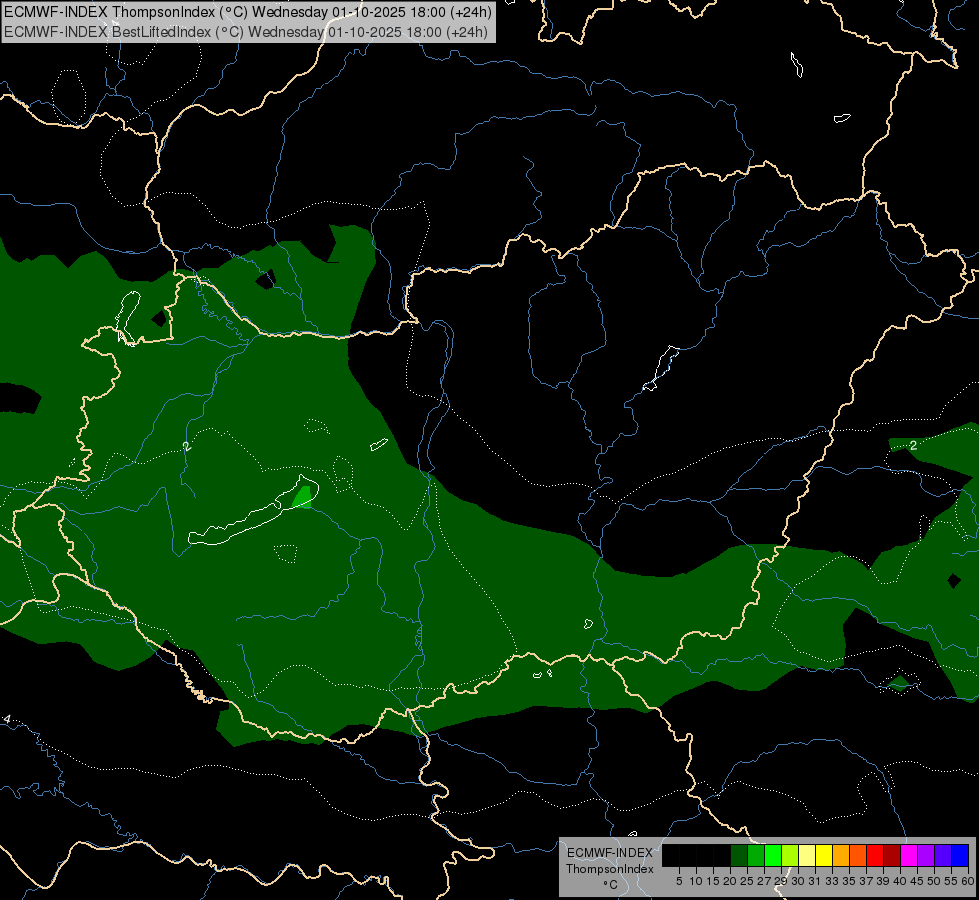Pick the yellow-green 29–30 legend swatch

tap(790, 856)
